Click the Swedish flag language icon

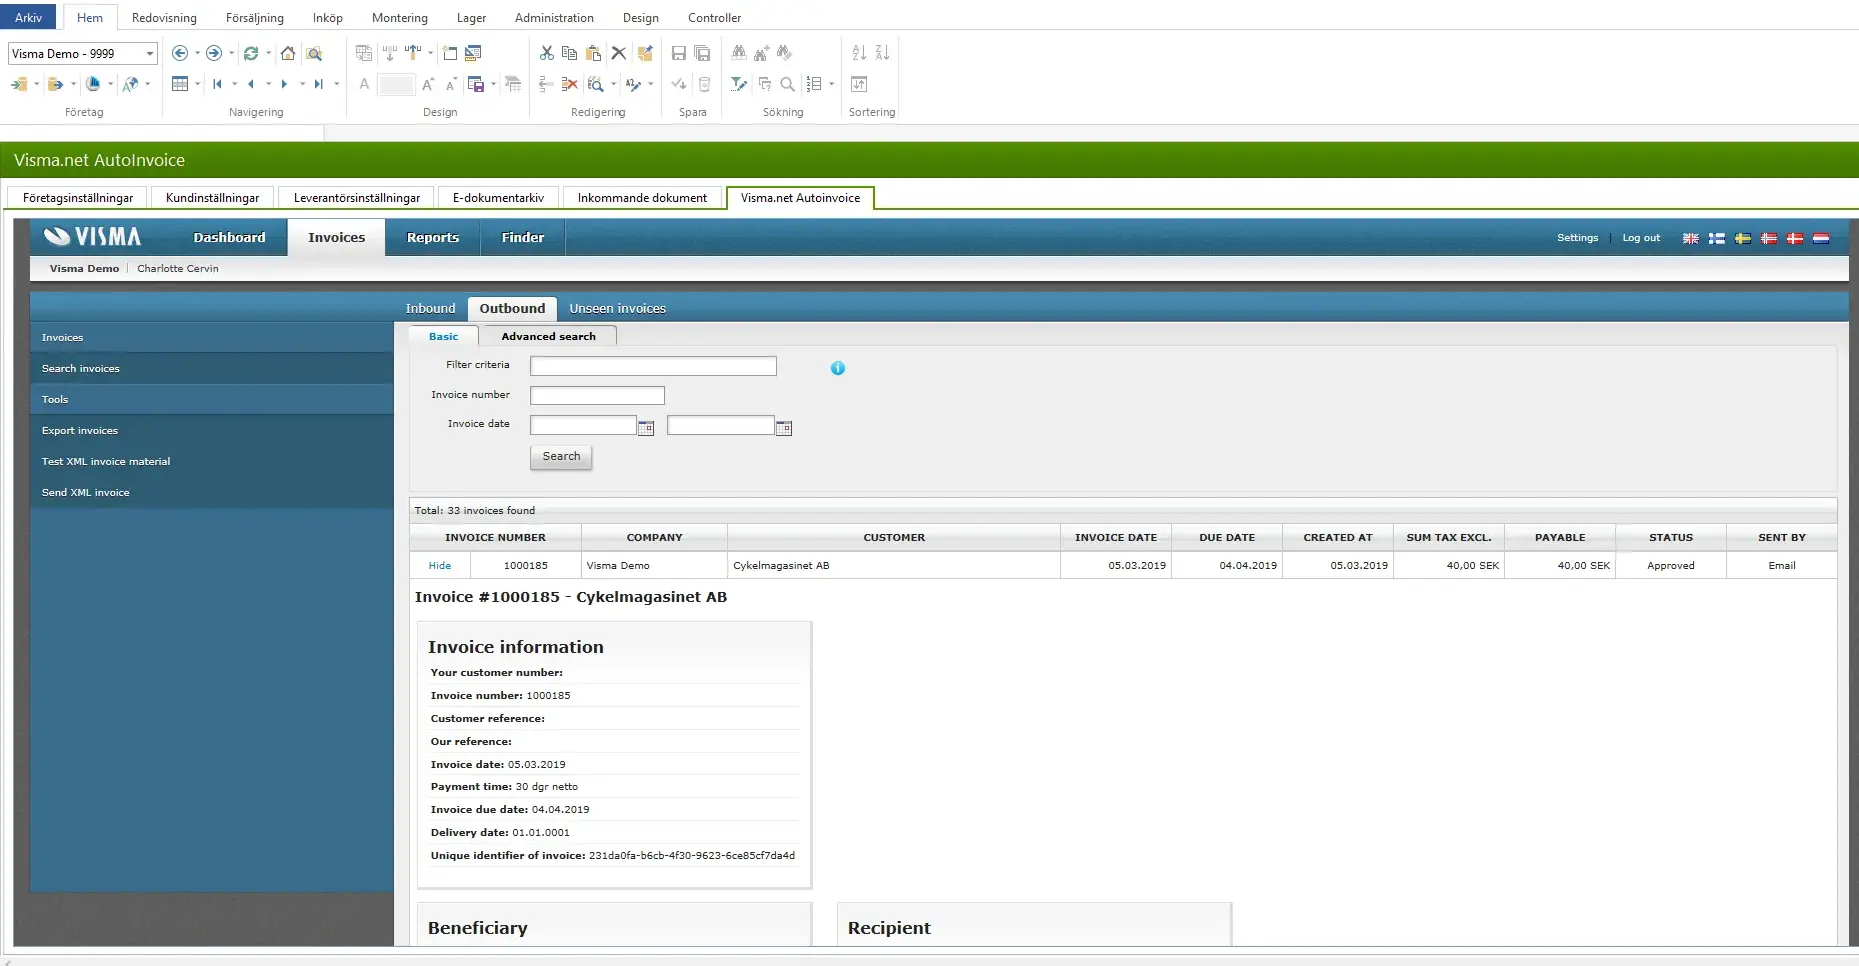pyautogui.click(x=1743, y=239)
